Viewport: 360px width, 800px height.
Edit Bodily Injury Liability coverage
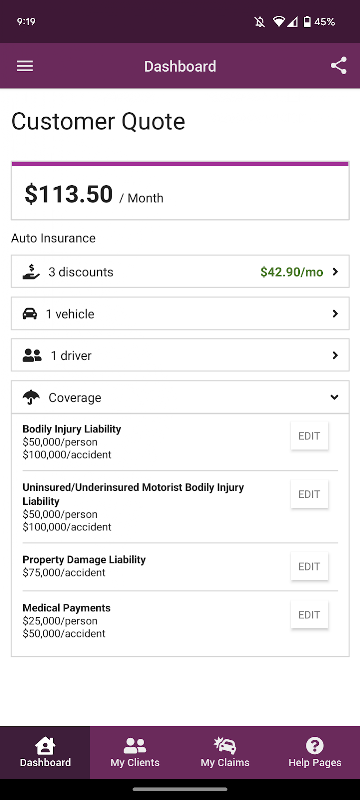309,436
